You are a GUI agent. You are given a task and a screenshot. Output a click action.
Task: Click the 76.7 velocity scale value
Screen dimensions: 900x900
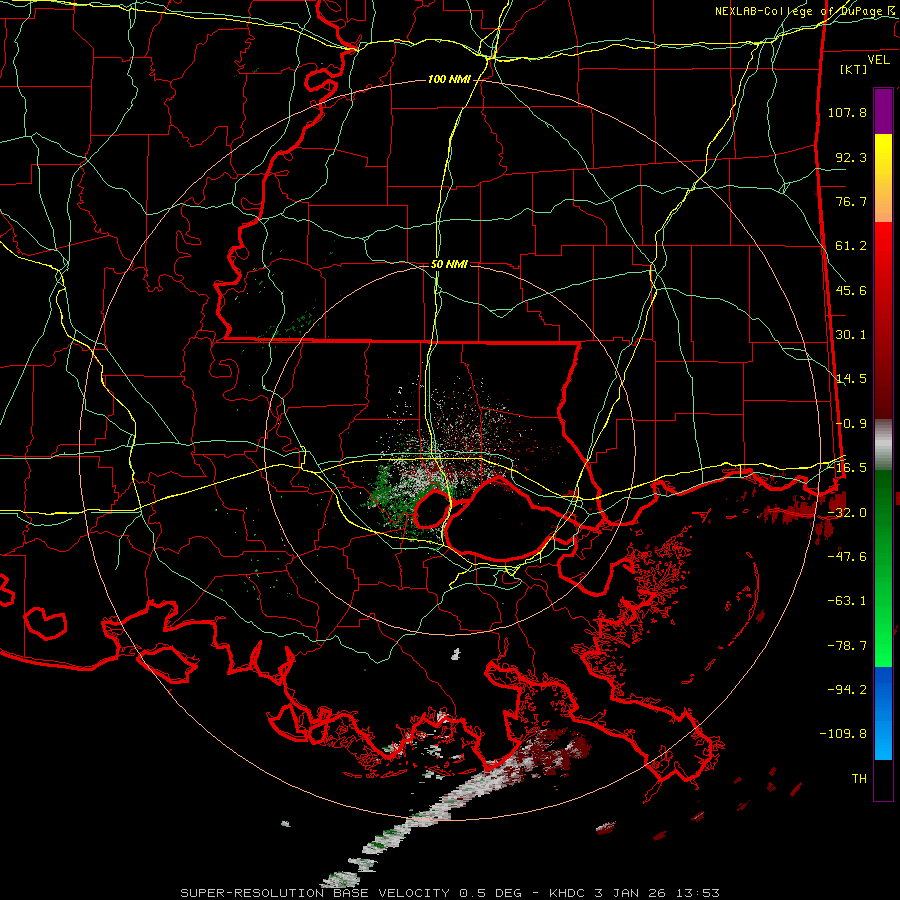[x=851, y=201]
